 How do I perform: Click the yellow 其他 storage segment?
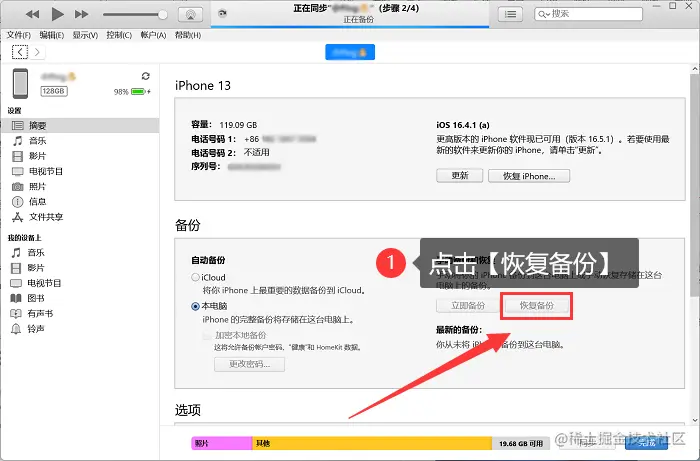tap(372, 443)
